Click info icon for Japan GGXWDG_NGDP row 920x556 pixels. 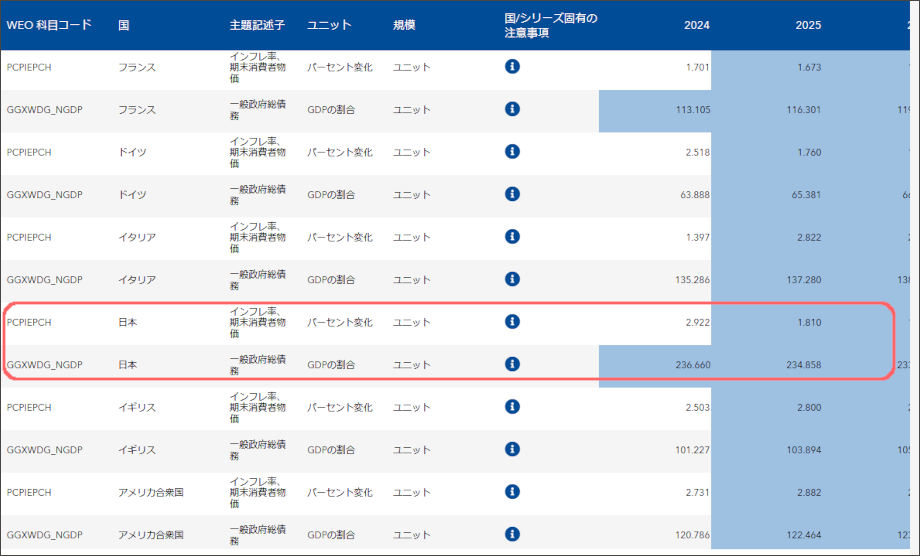[x=512, y=364]
